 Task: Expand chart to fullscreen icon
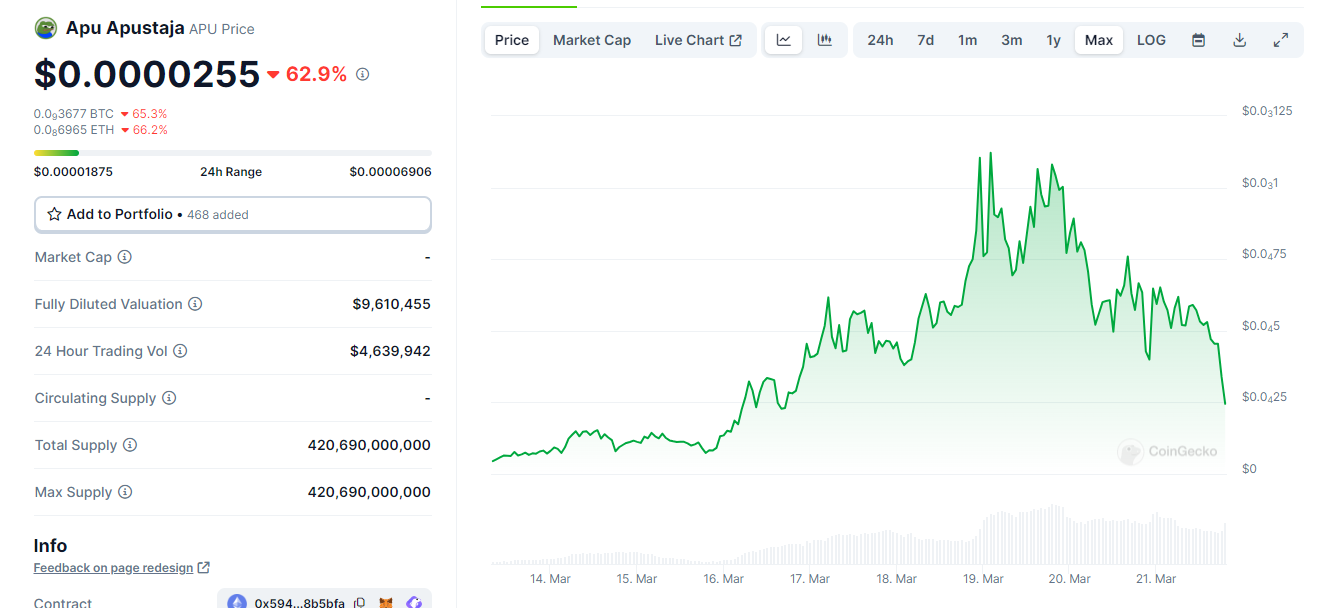[1281, 40]
